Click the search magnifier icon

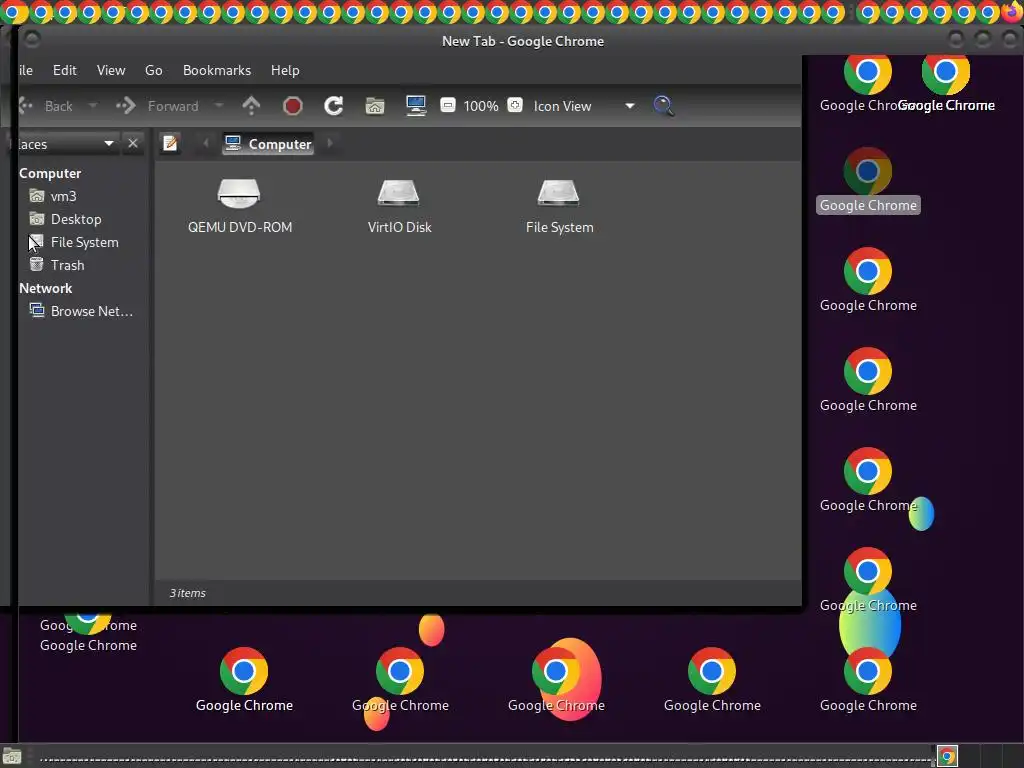pyautogui.click(x=664, y=105)
